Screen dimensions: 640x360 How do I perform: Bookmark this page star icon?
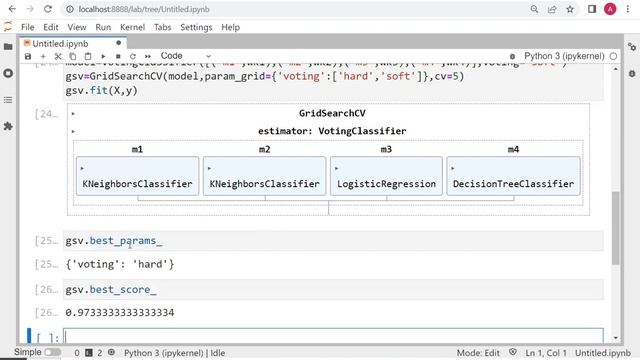[x=570, y=9]
